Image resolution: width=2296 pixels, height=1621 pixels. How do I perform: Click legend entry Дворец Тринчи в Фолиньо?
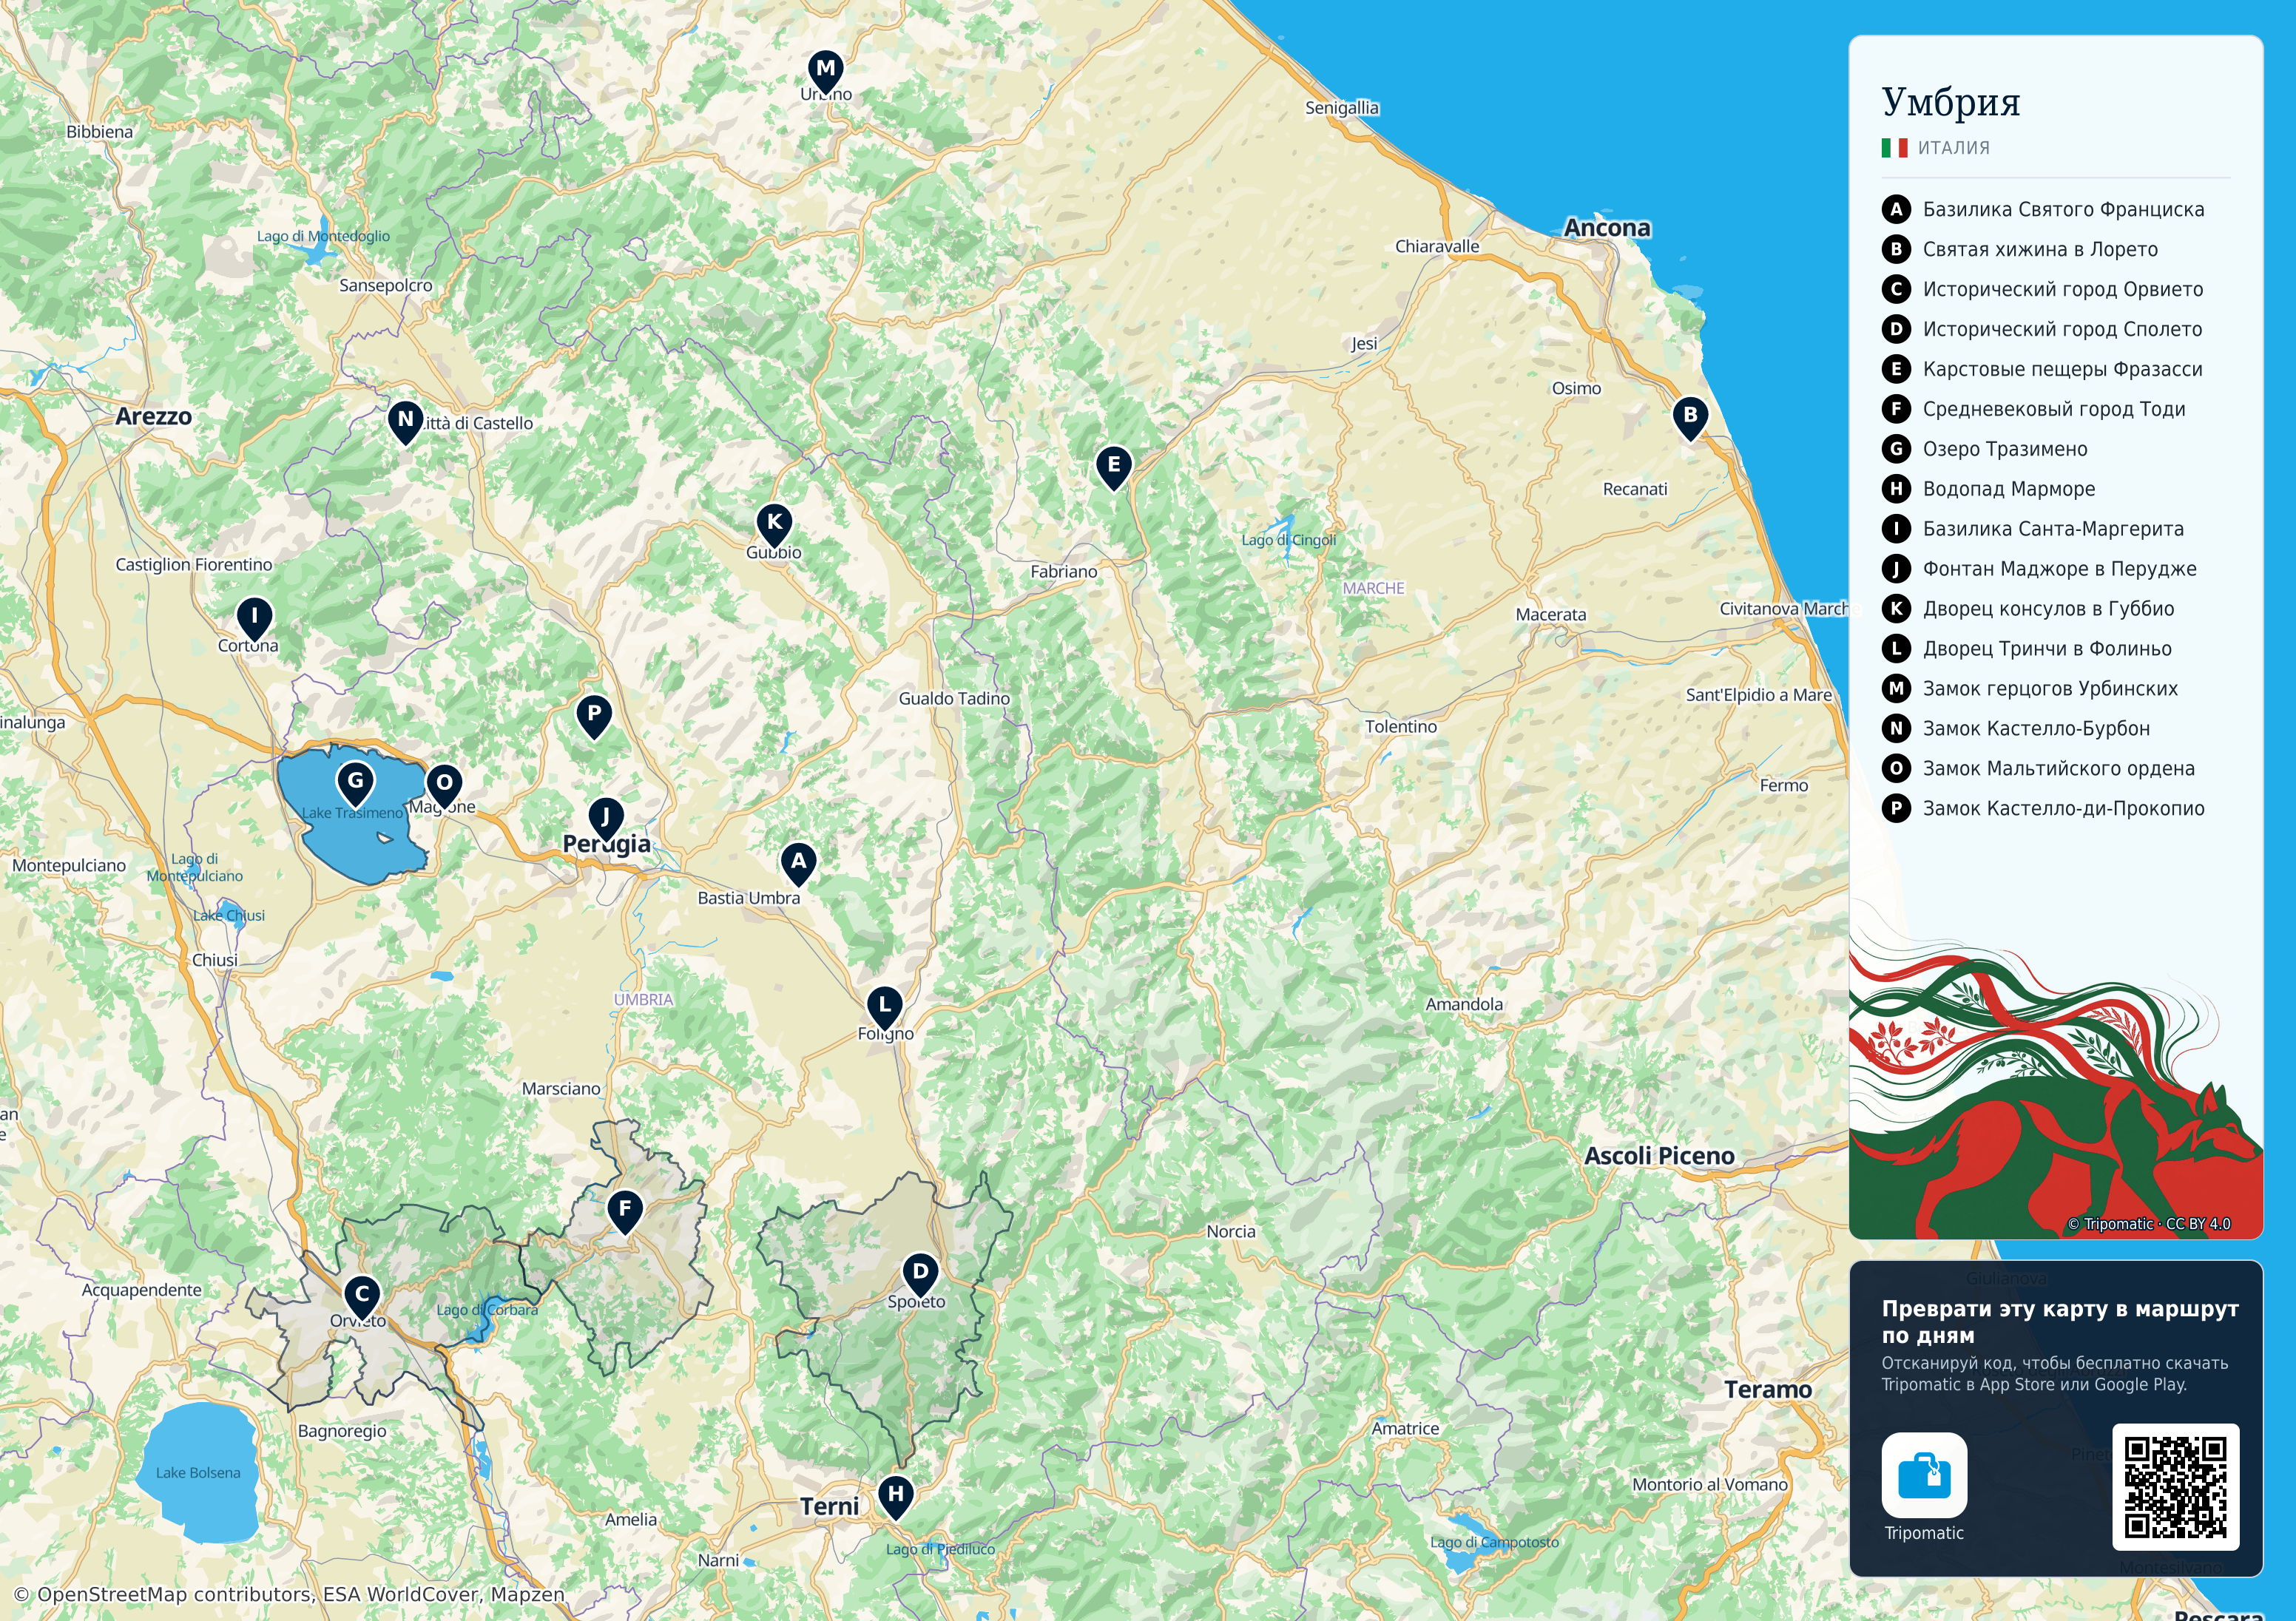2027,649
